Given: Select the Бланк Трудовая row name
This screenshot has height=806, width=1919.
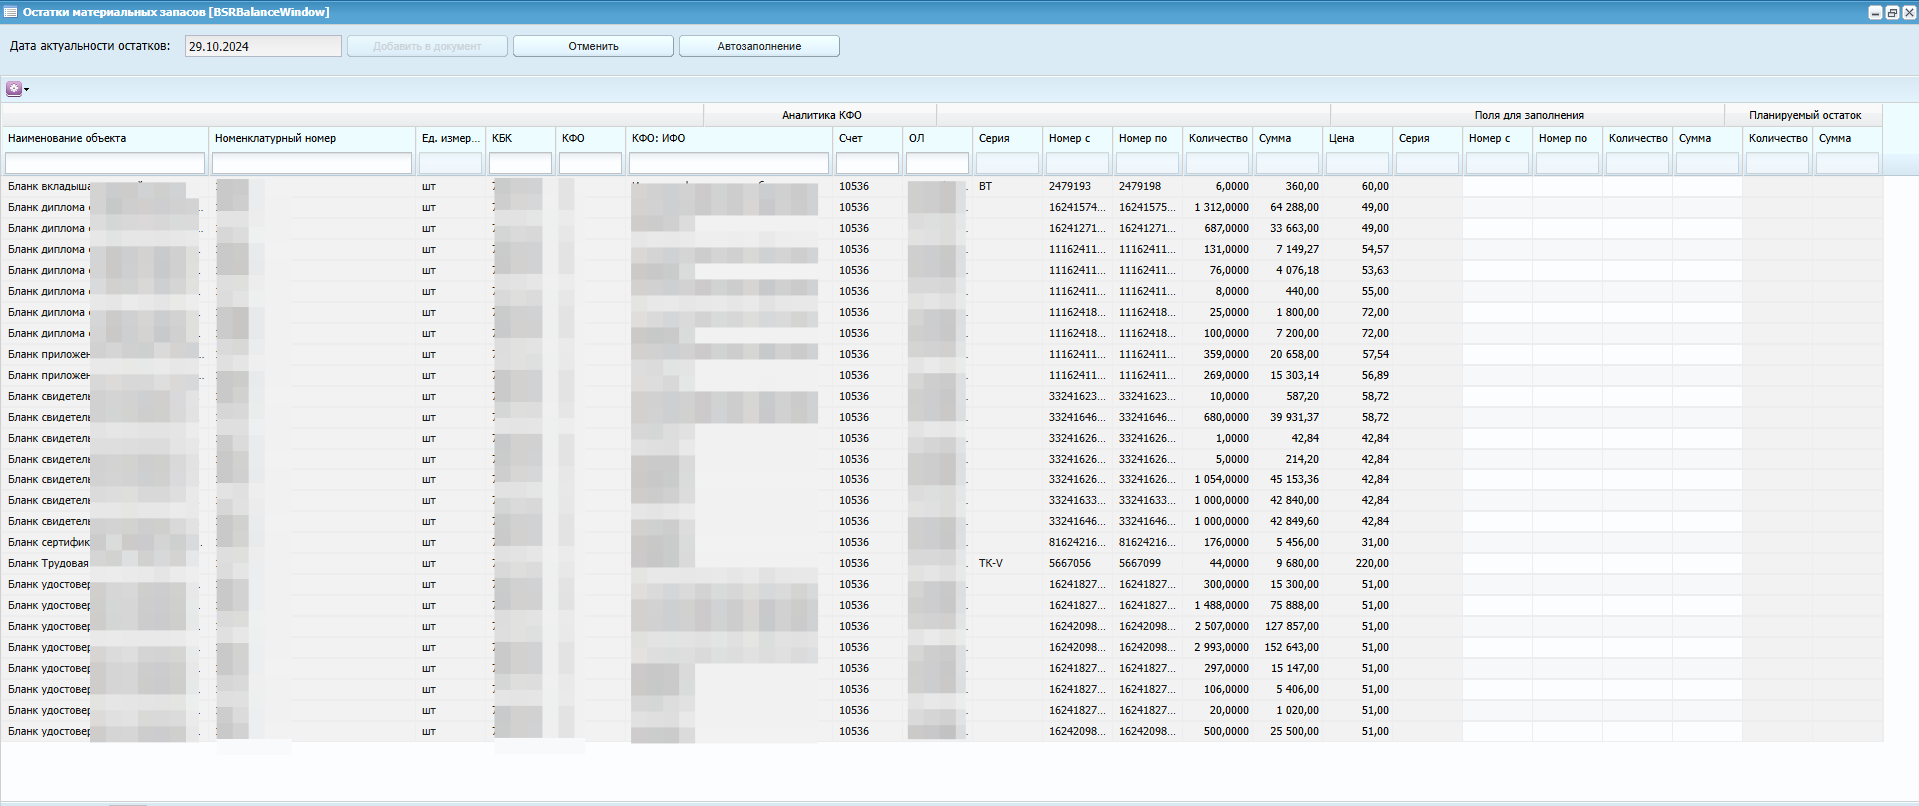Looking at the screenshot, I should (x=48, y=563).
